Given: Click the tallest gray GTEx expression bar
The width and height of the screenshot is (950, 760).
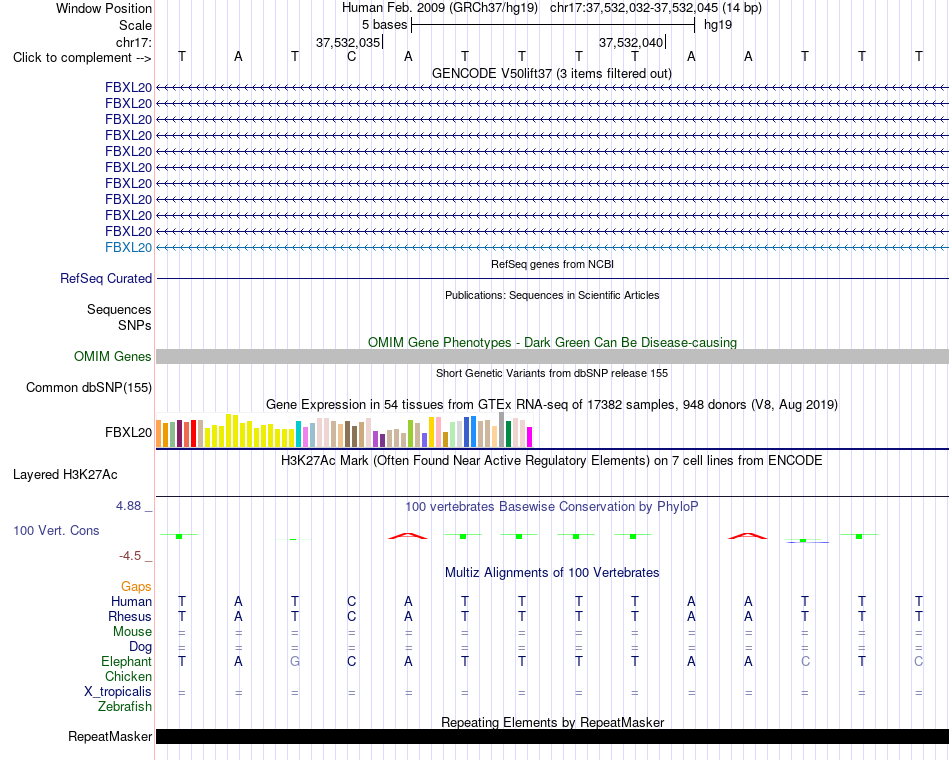Looking at the screenshot, I should coord(502,430).
